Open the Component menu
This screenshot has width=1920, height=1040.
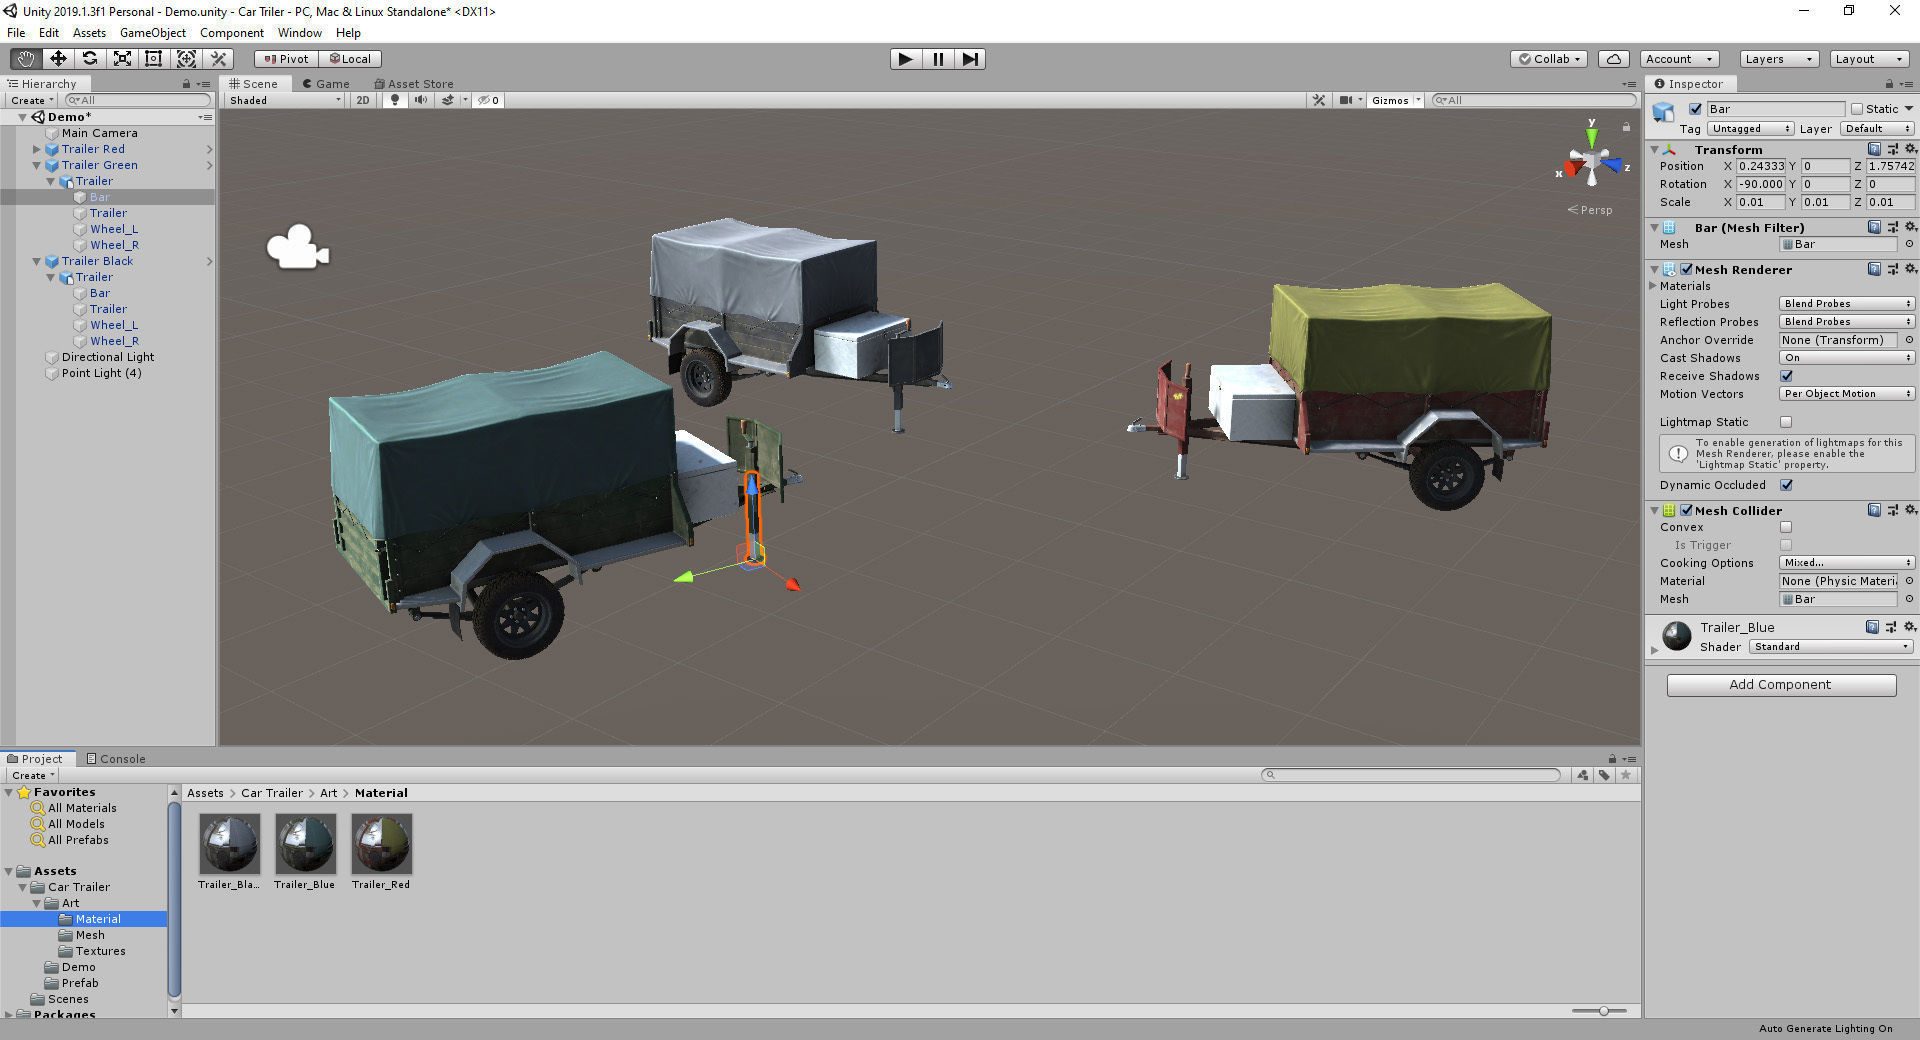pyautogui.click(x=232, y=33)
